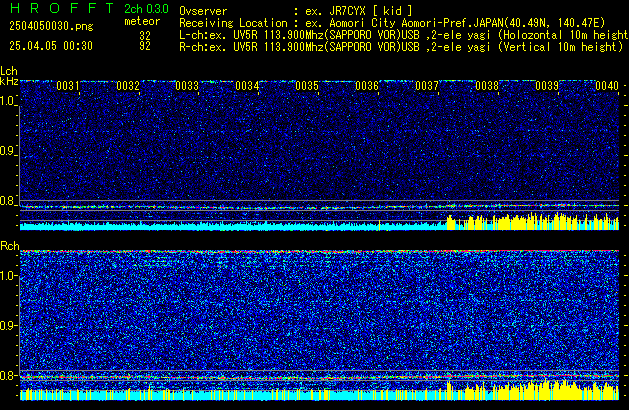The image size is (629, 410).
Task: Click the kHz axis unit label
Action: tap(9, 81)
